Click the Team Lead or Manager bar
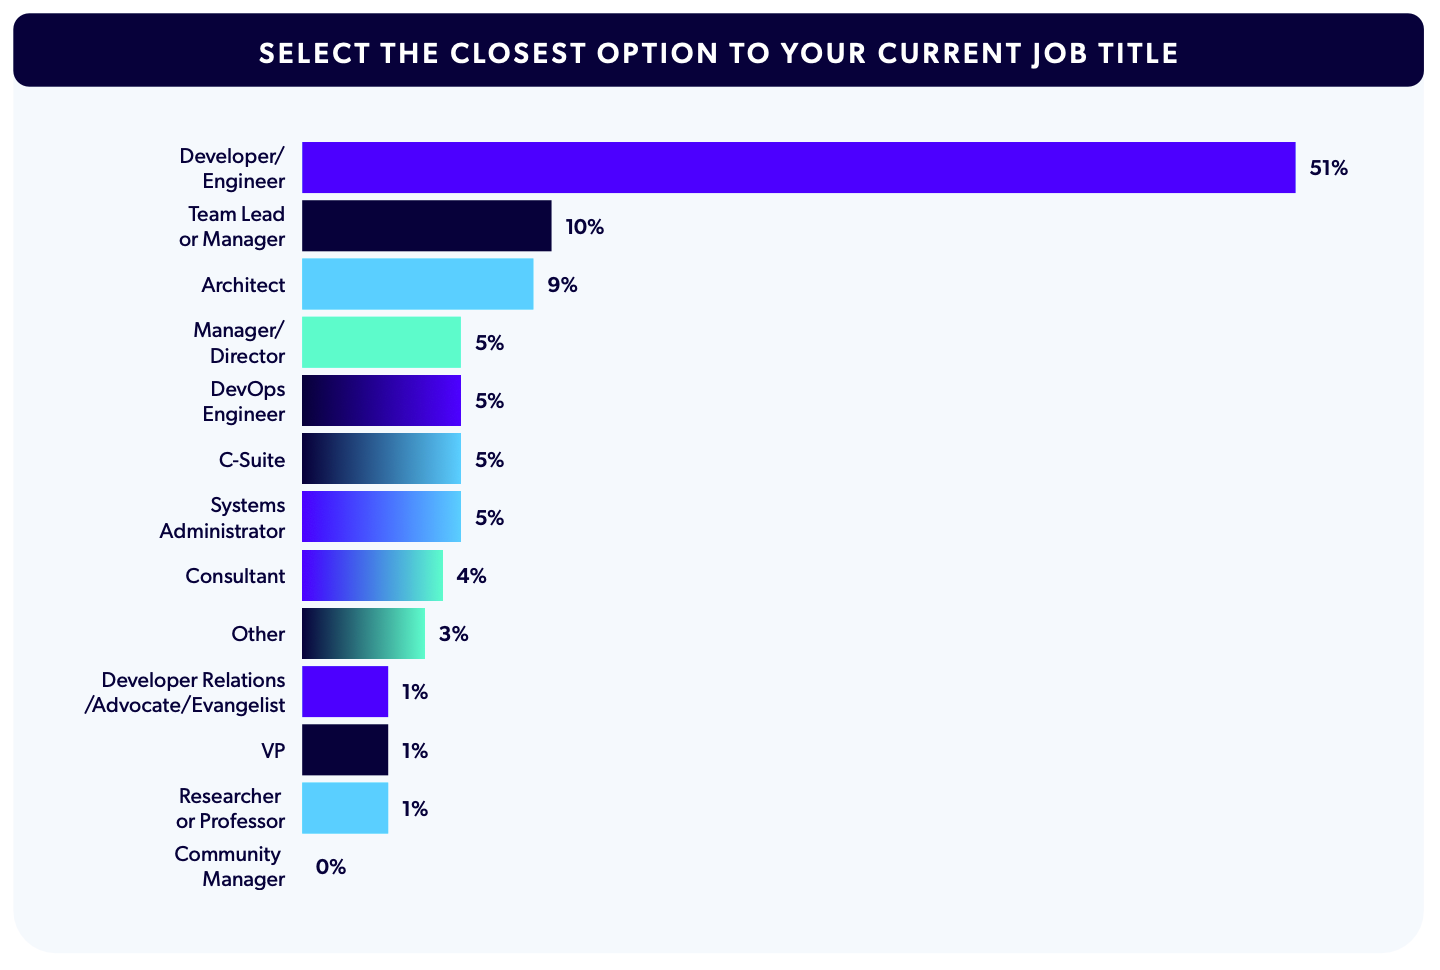 [x=426, y=226]
